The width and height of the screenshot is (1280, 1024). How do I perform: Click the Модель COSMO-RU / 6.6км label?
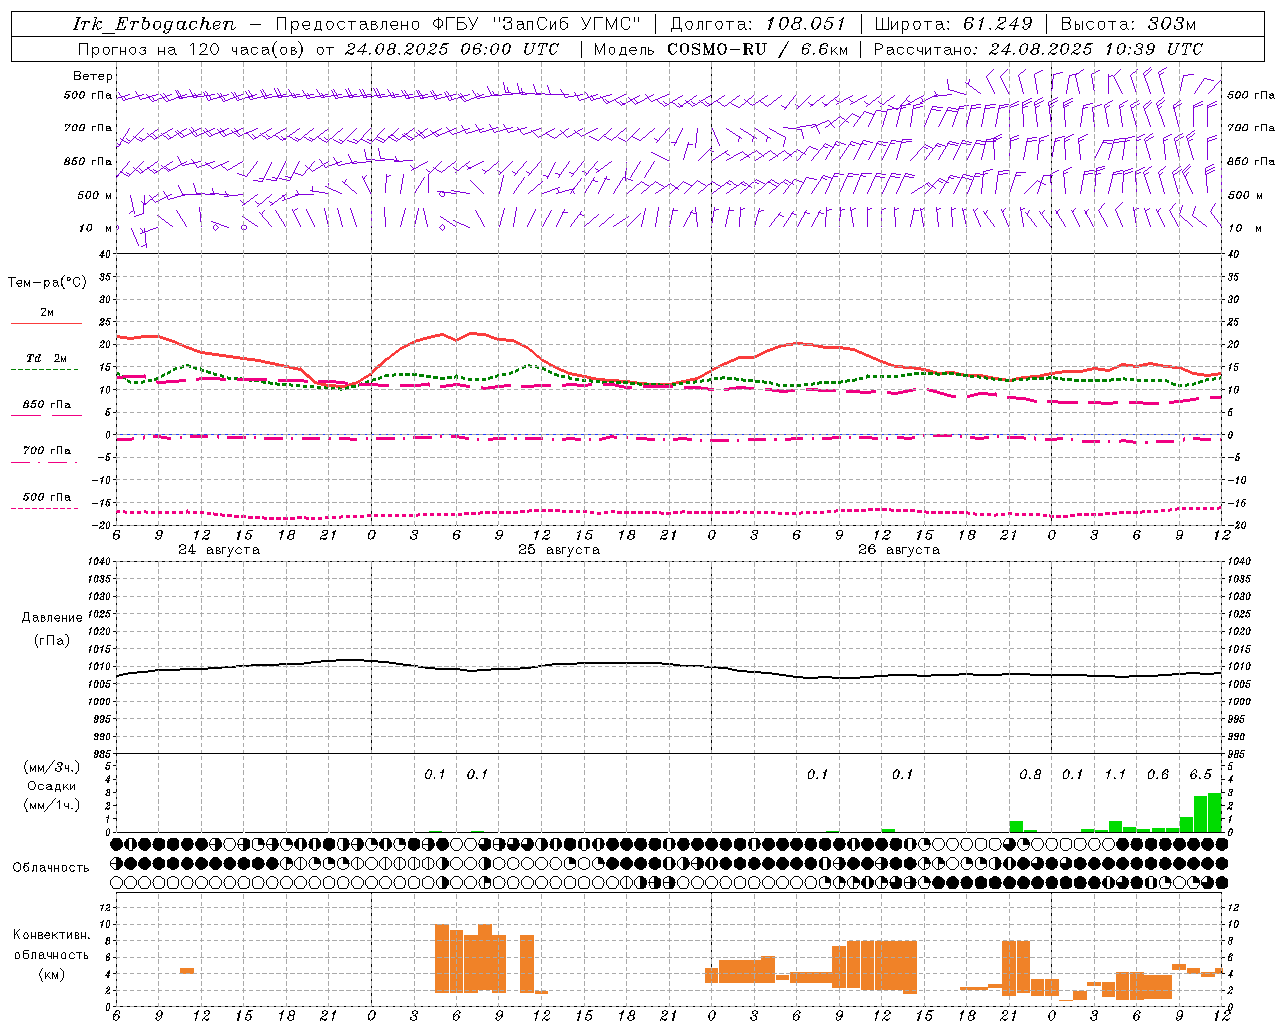[x=721, y=49]
